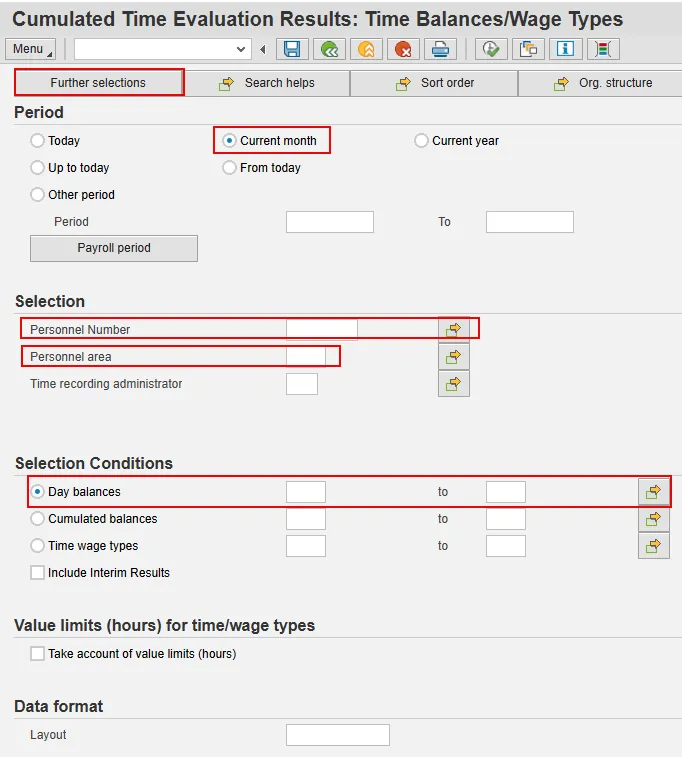Click the Execute clock icon
The width and height of the screenshot is (682, 757).
(x=491, y=49)
